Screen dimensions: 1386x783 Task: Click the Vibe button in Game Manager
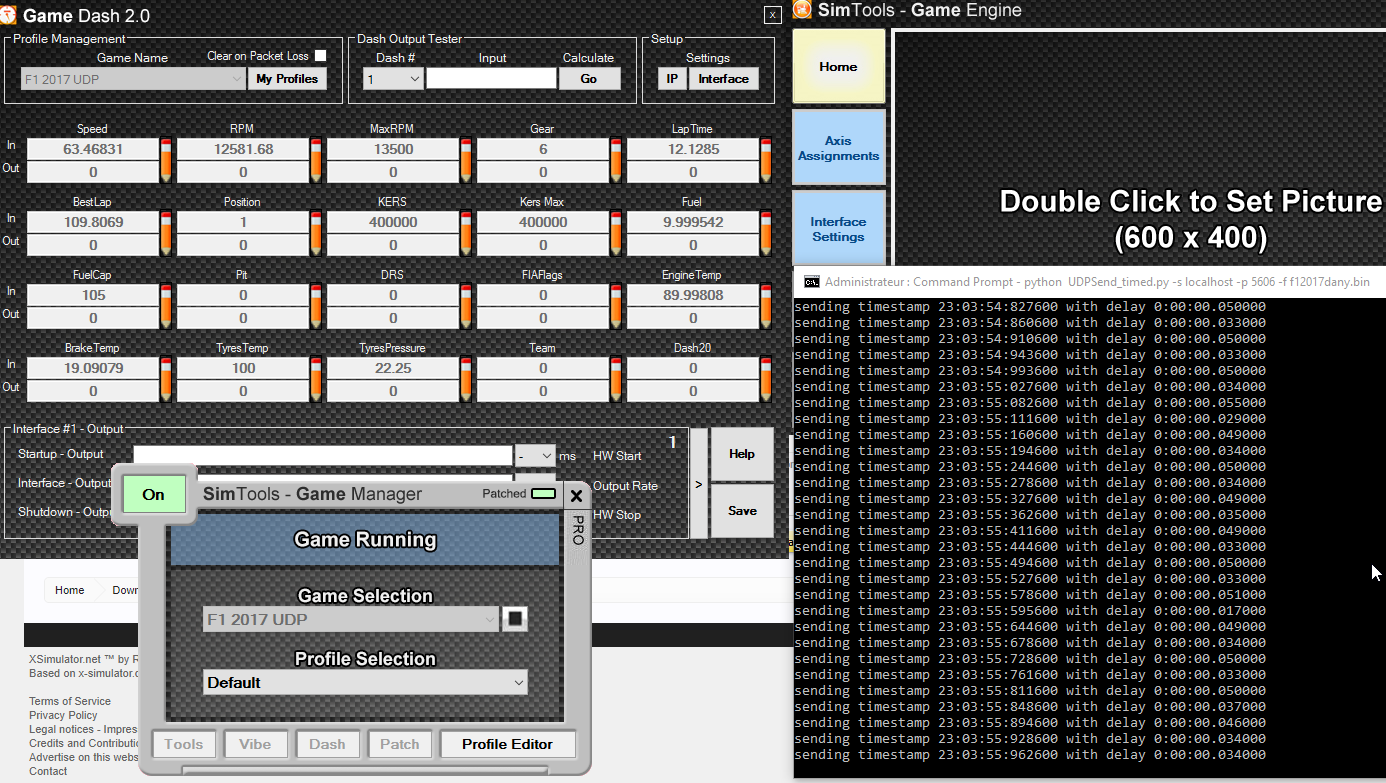pos(255,744)
